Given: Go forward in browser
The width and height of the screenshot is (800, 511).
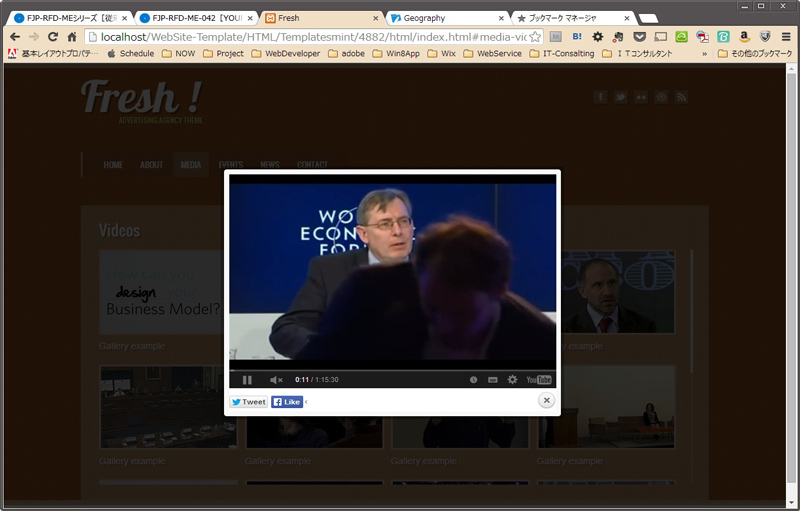Looking at the screenshot, I should (x=34, y=37).
